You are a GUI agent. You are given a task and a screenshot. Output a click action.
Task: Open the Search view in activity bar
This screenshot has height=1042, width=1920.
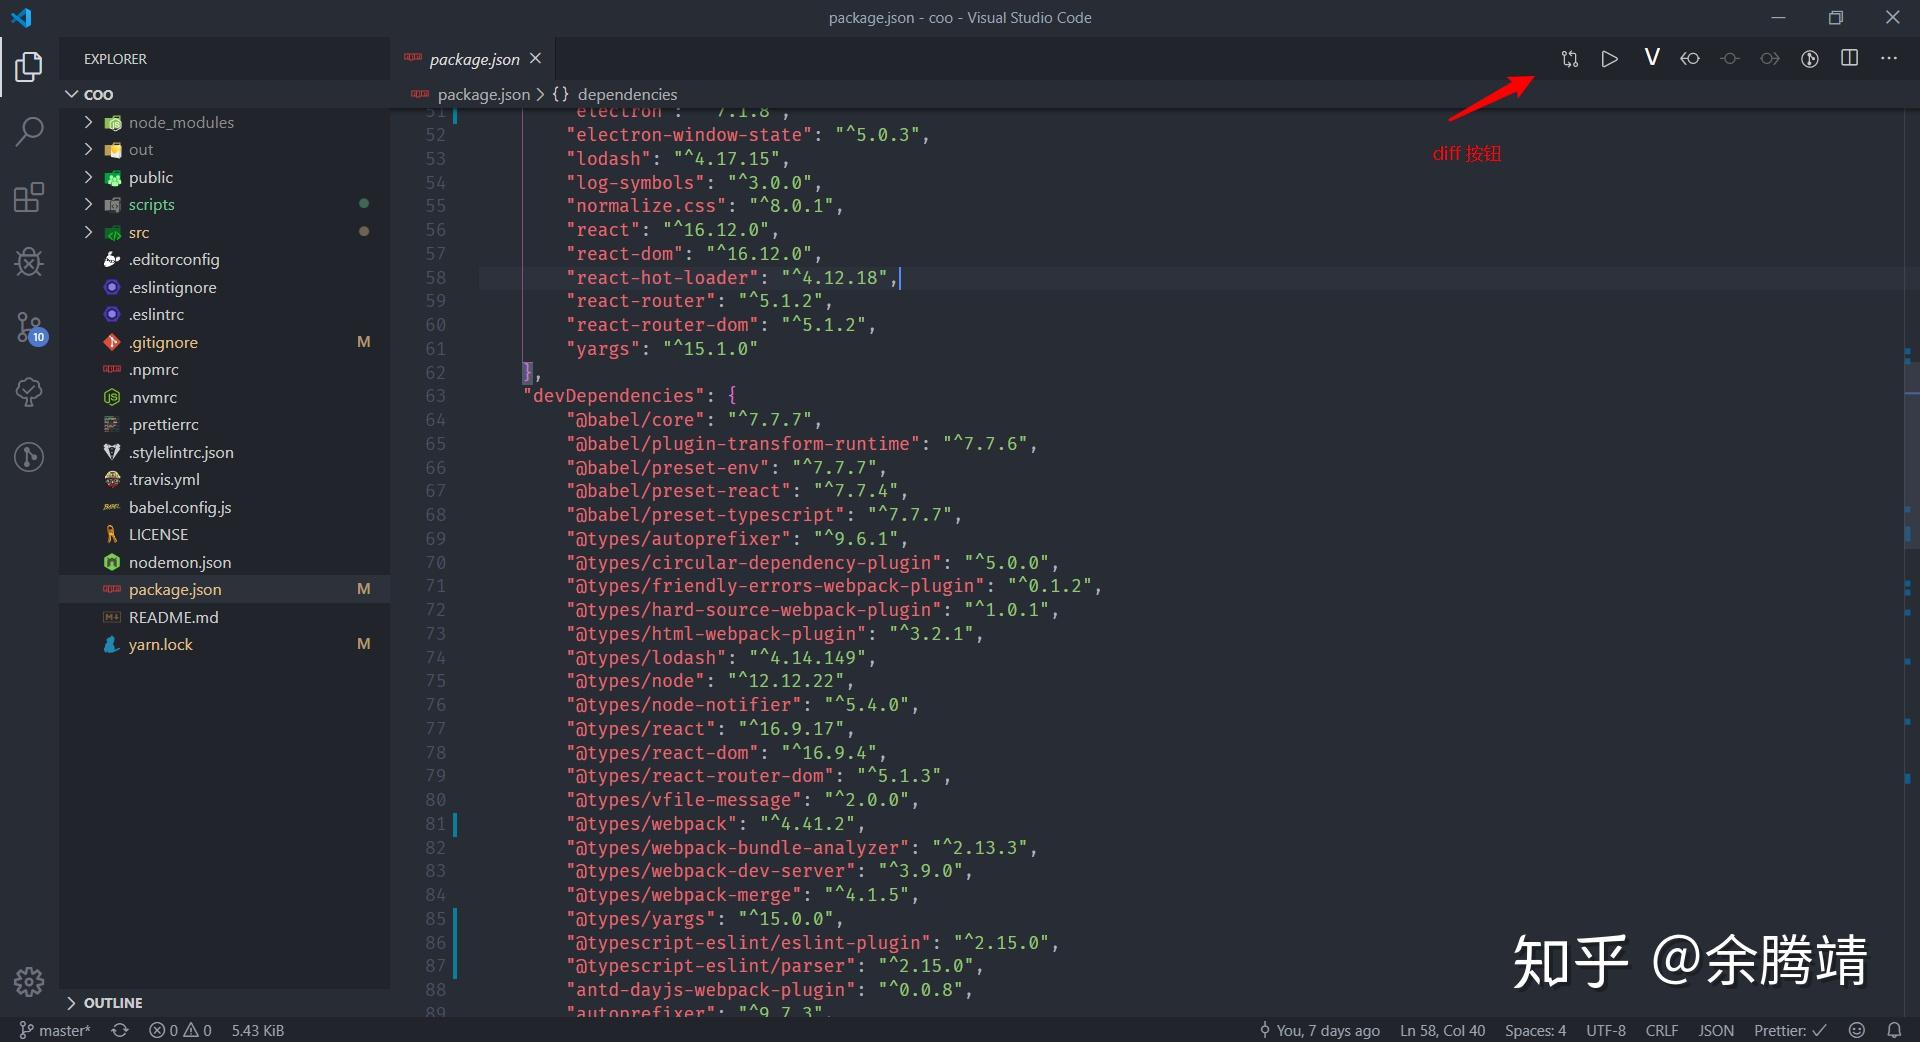(29, 130)
